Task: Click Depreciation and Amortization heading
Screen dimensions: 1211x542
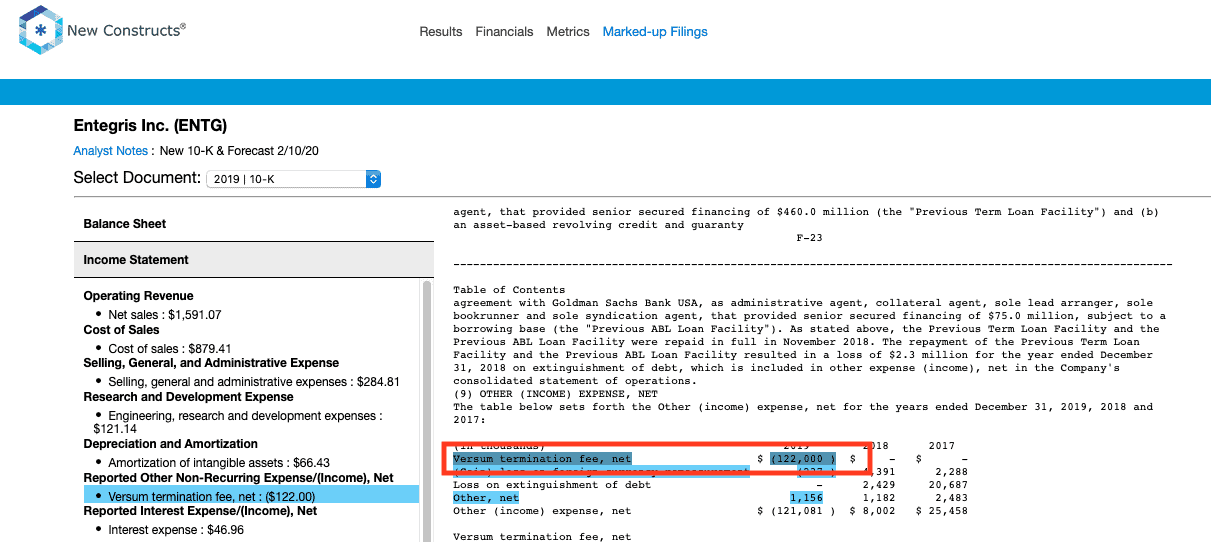Action: (170, 444)
